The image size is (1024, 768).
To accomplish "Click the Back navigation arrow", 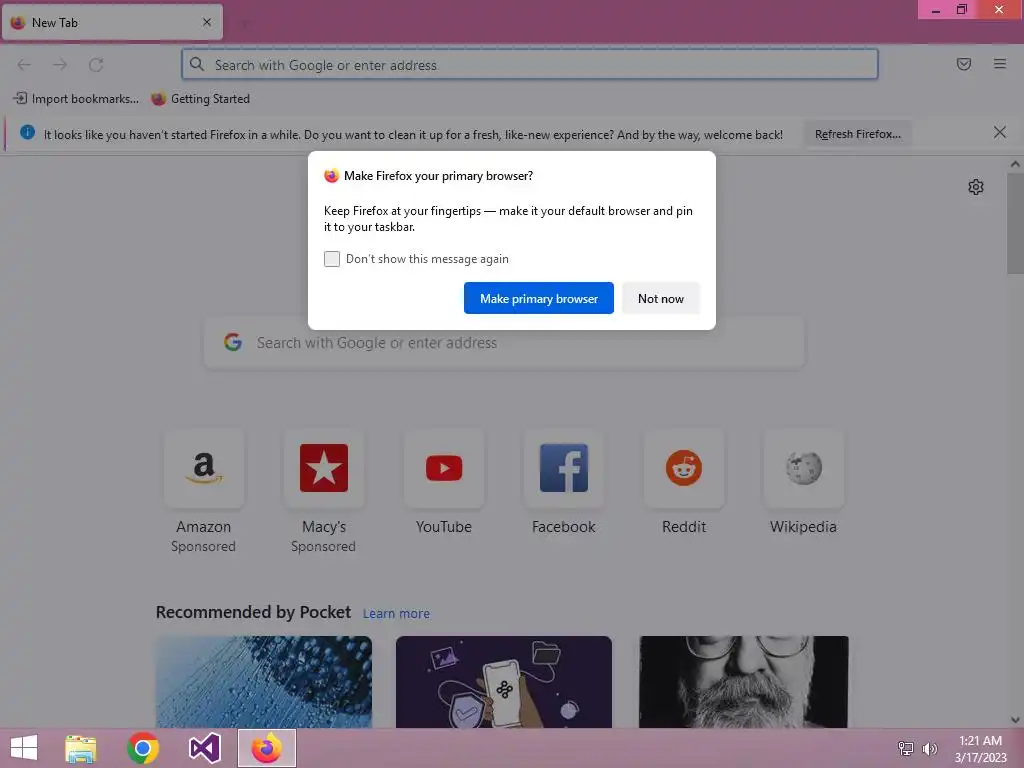I will coord(24,65).
